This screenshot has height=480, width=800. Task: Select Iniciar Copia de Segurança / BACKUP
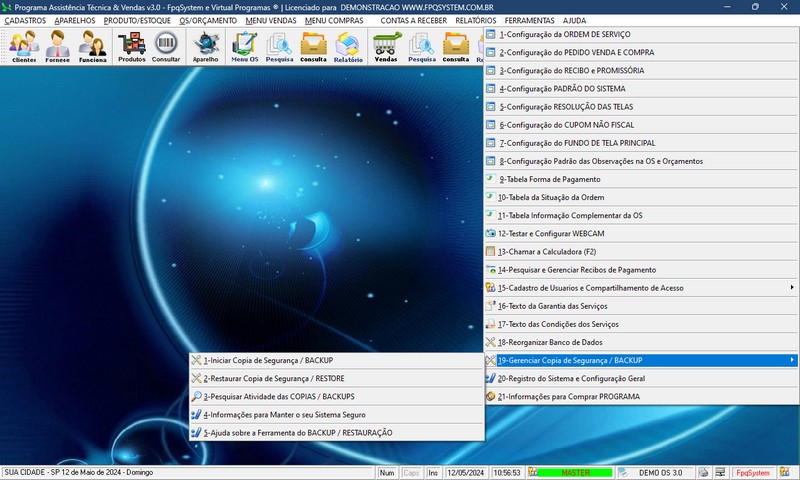(x=268, y=360)
